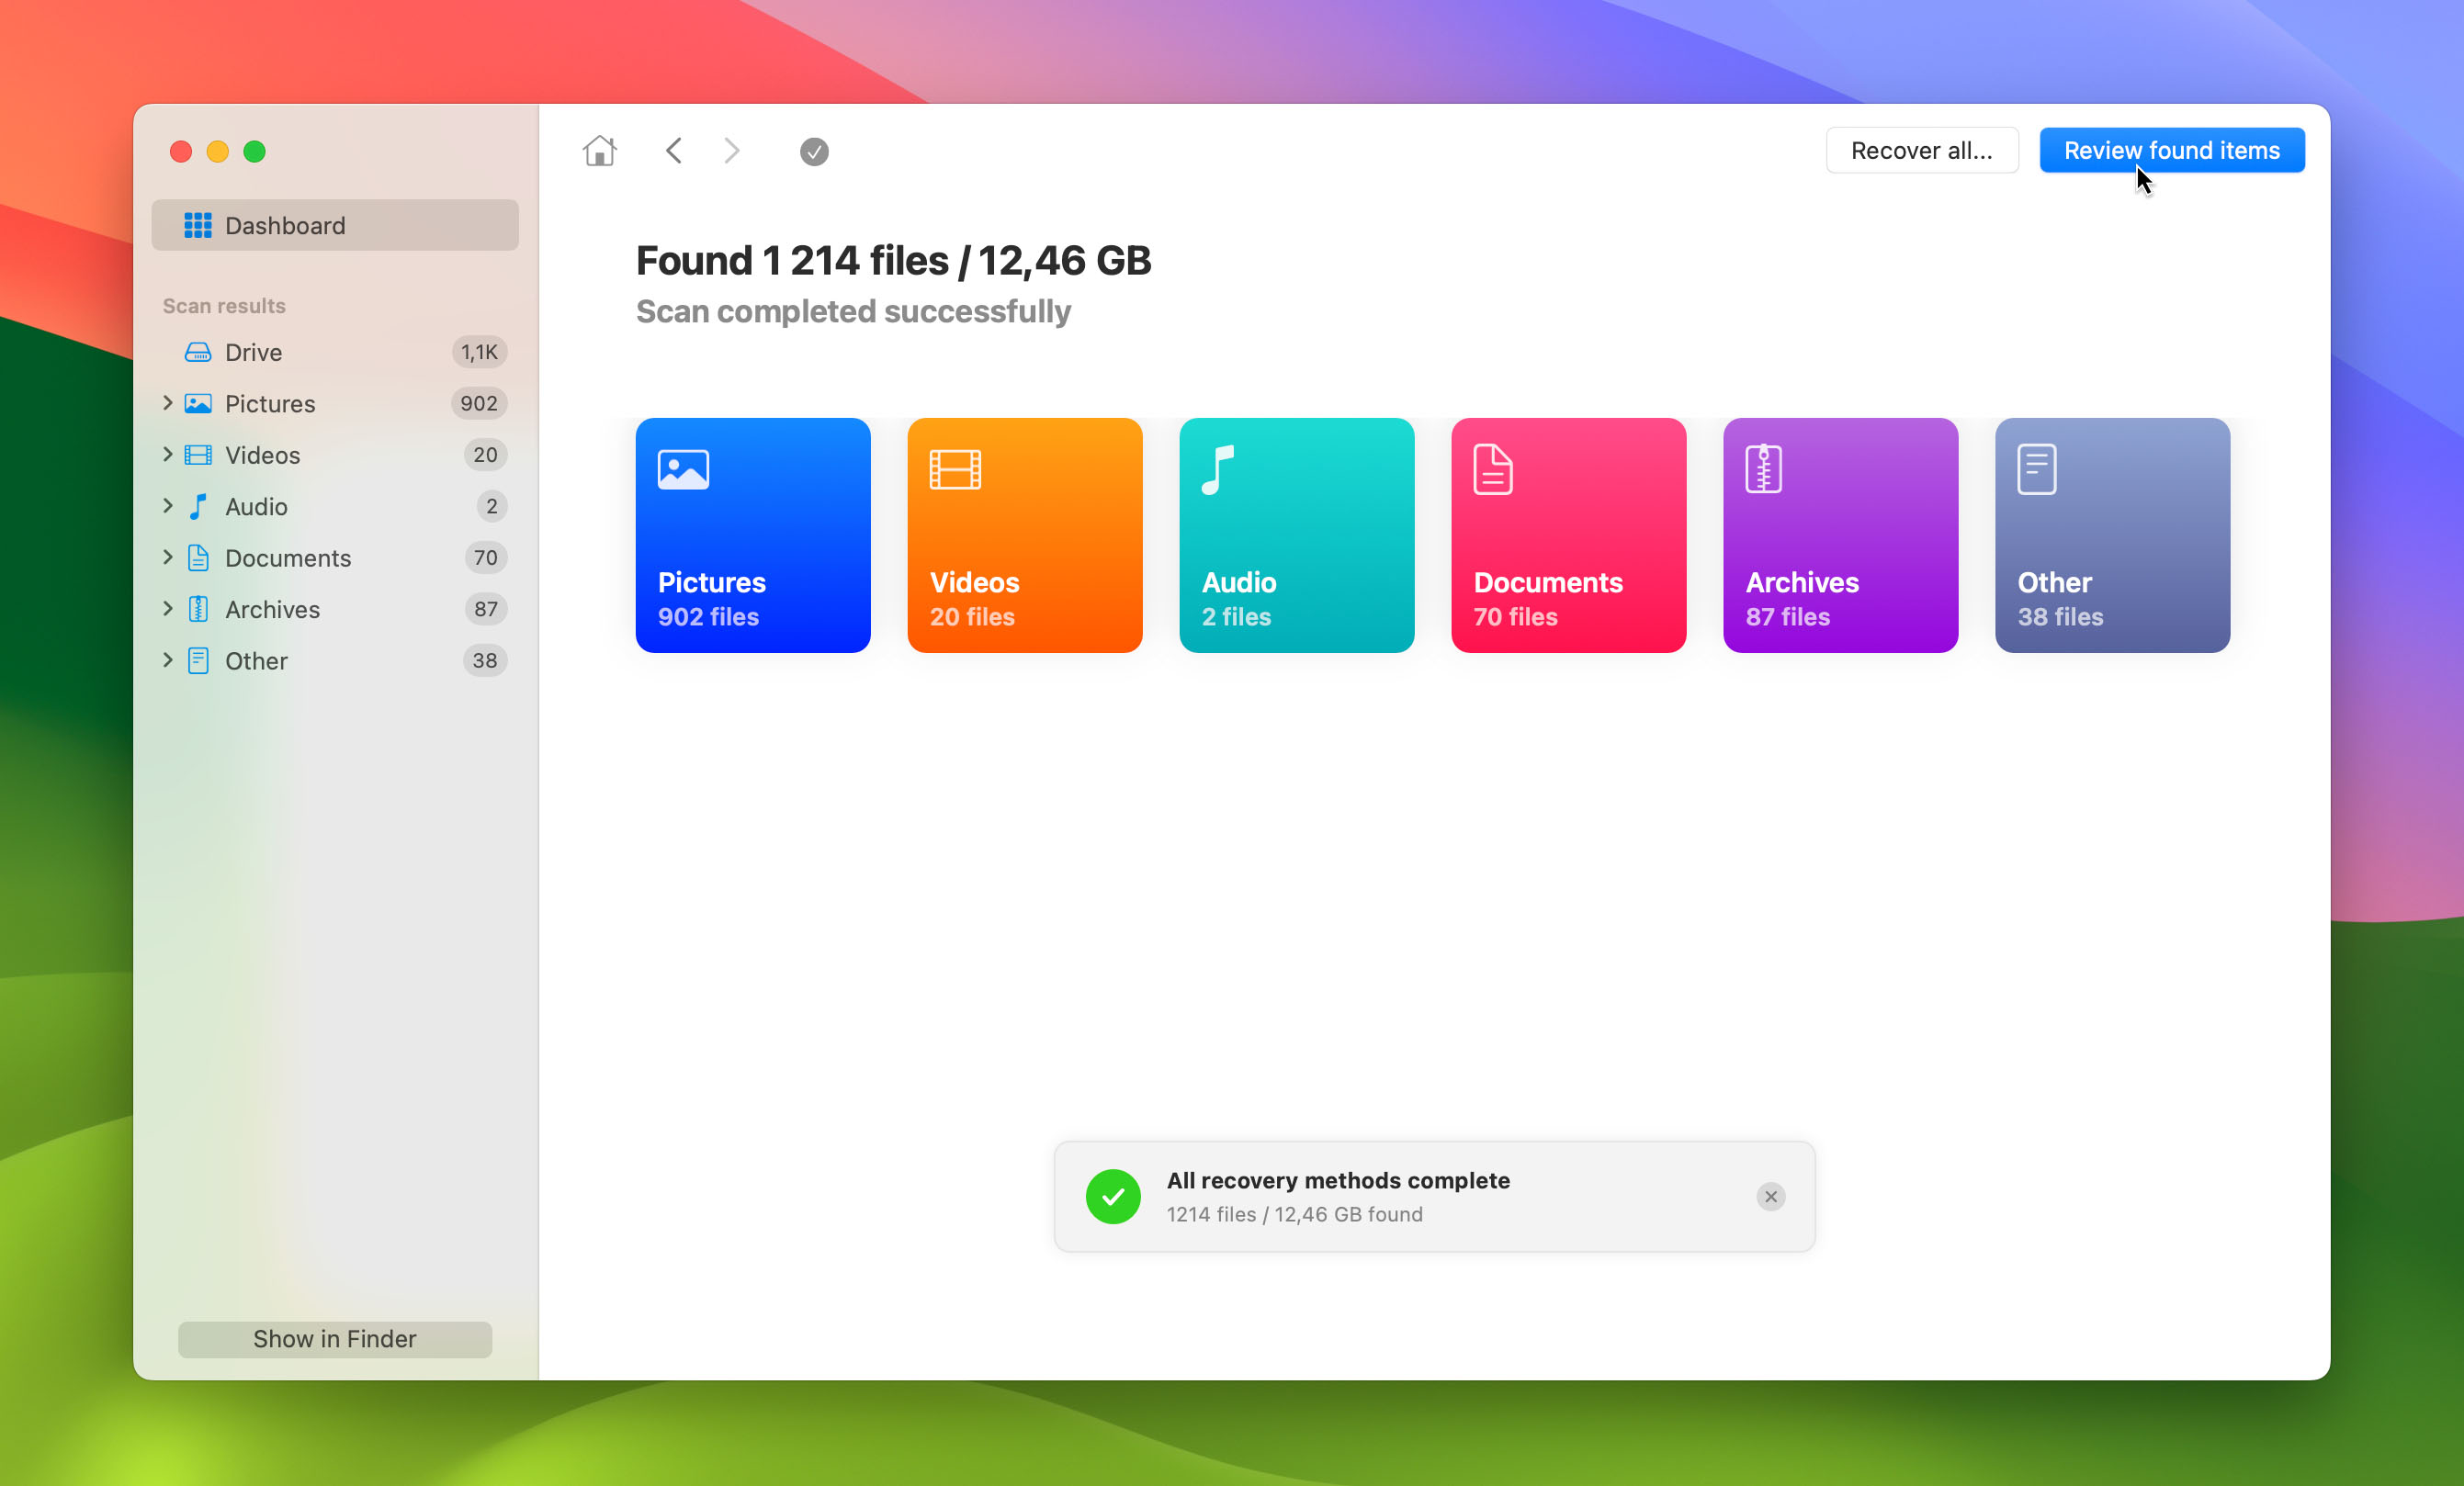The height and width of the screenshot is (1486, 2464).
Task: Expand the Videos scan results
Action: (x=164, y=454)
